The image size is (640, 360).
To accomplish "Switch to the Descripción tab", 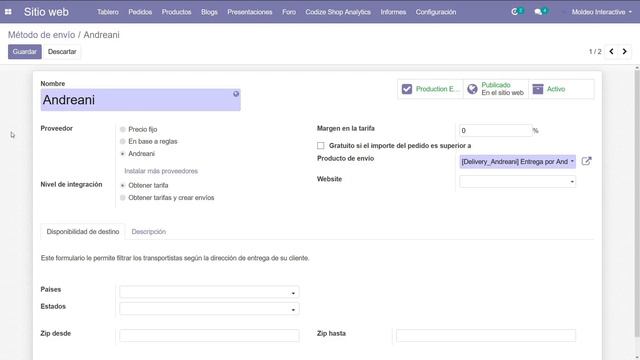I will [149, 231].
